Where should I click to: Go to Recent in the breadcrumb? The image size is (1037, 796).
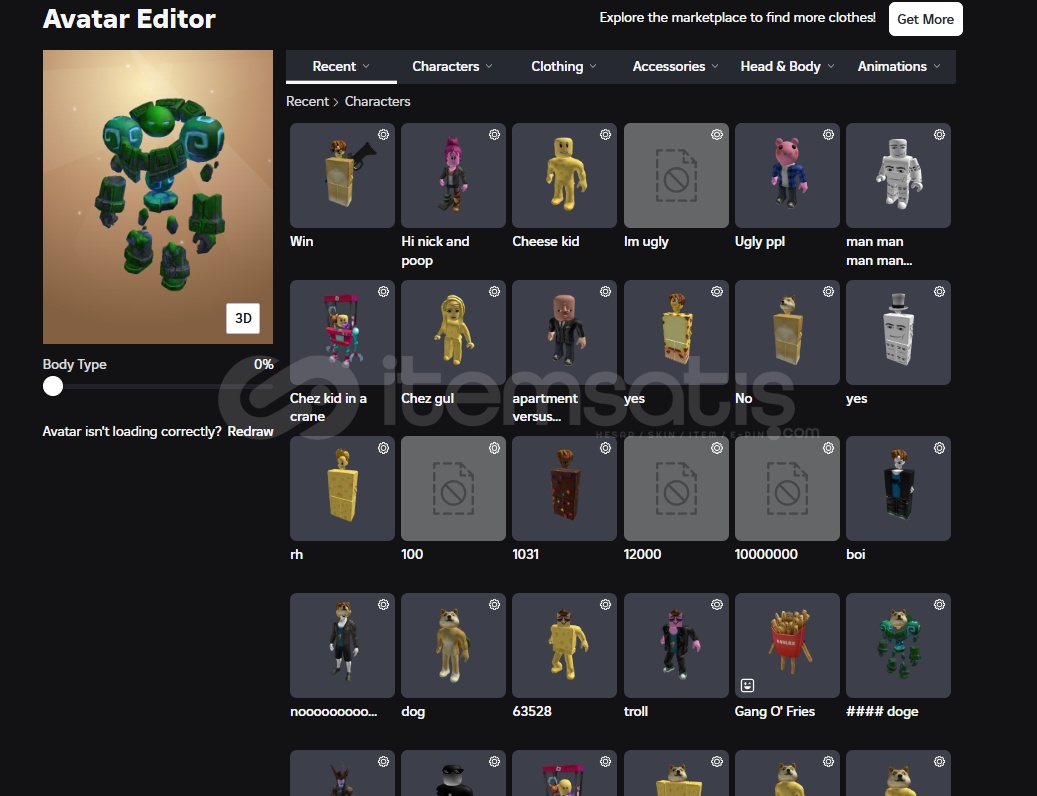click(x=307, y=102)
